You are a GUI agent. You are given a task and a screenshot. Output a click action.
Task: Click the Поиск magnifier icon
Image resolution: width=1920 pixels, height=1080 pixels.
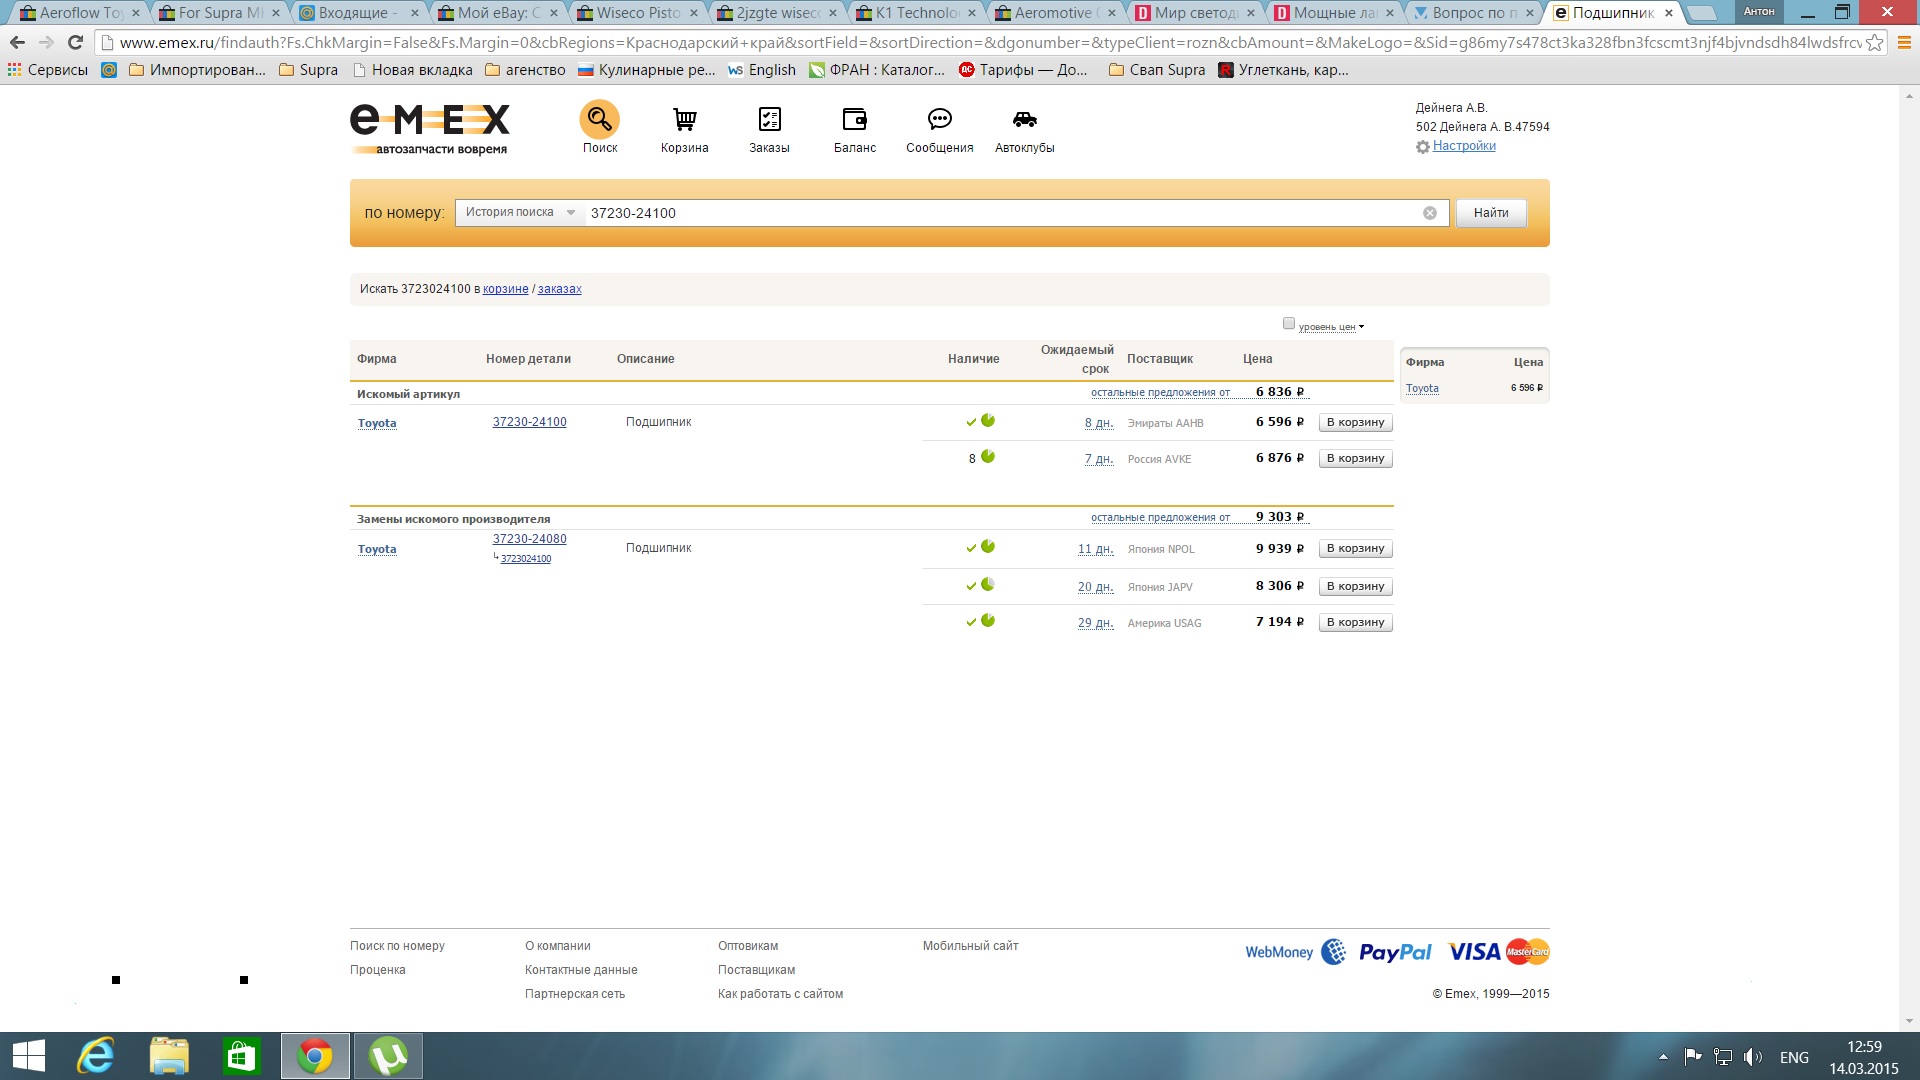[x=599, y=120]
